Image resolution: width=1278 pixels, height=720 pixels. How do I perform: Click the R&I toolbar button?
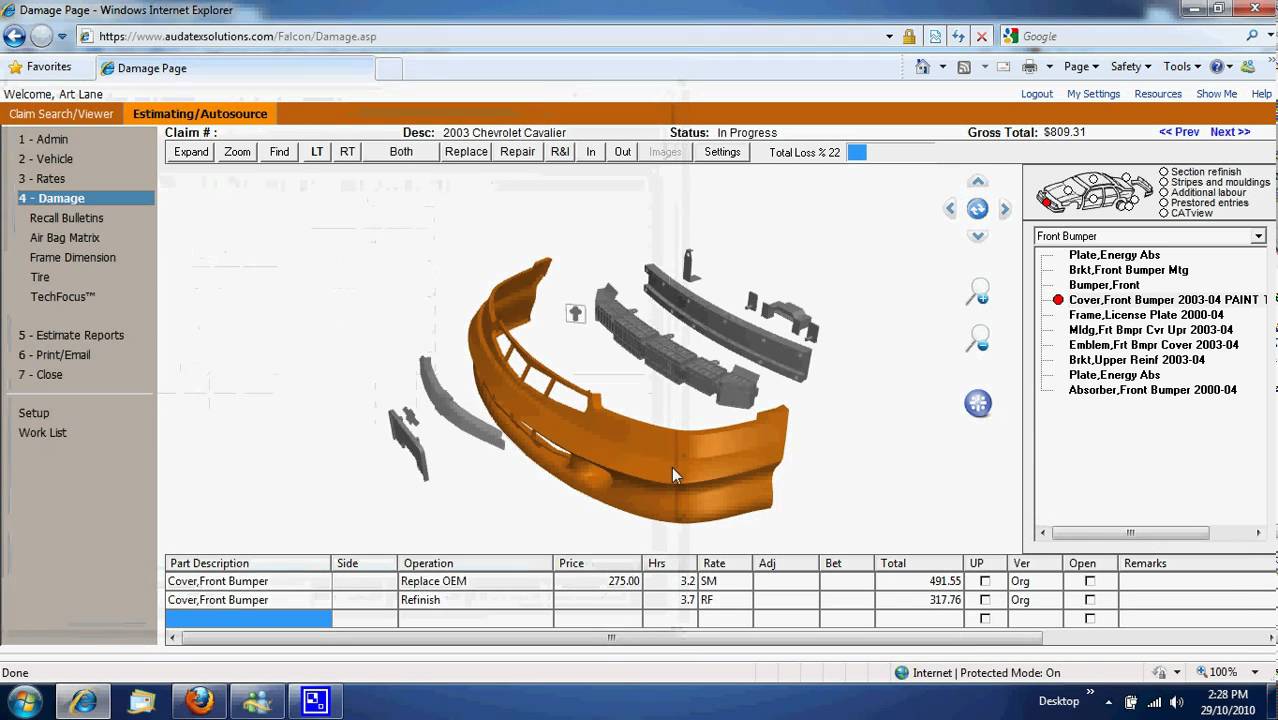click(560, 152)
